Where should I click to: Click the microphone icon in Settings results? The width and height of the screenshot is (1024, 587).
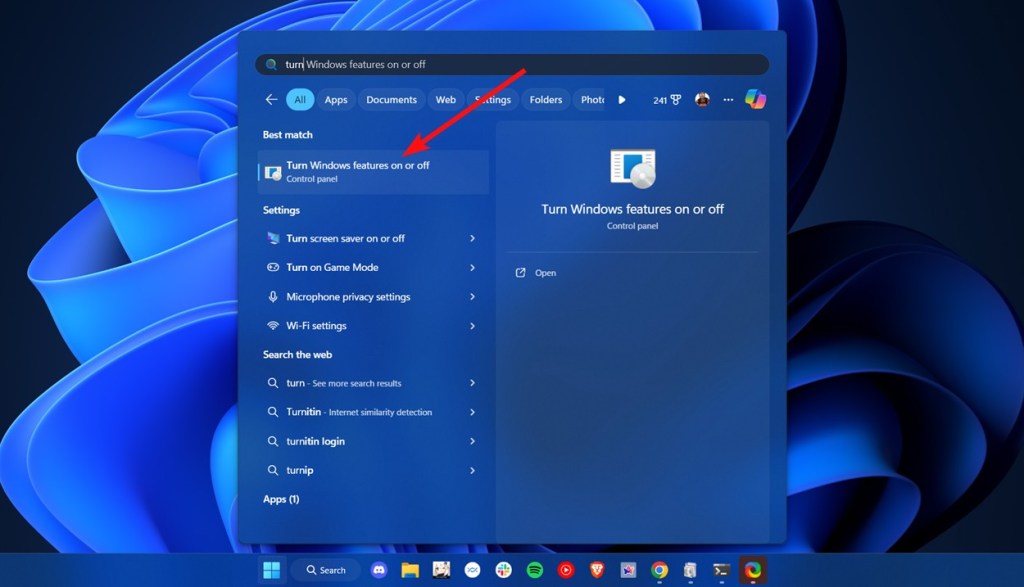[x=273, y=296]
